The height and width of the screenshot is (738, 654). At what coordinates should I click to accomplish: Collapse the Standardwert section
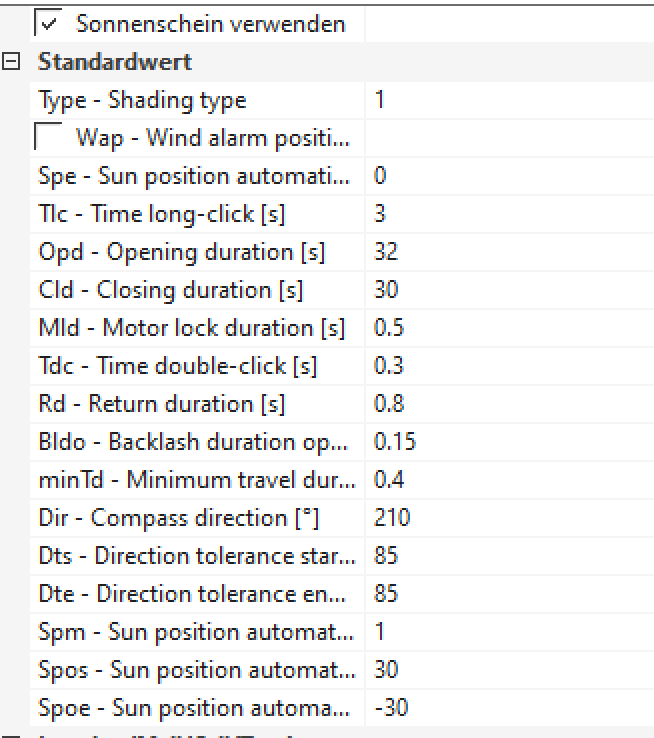tap(13, 62)
